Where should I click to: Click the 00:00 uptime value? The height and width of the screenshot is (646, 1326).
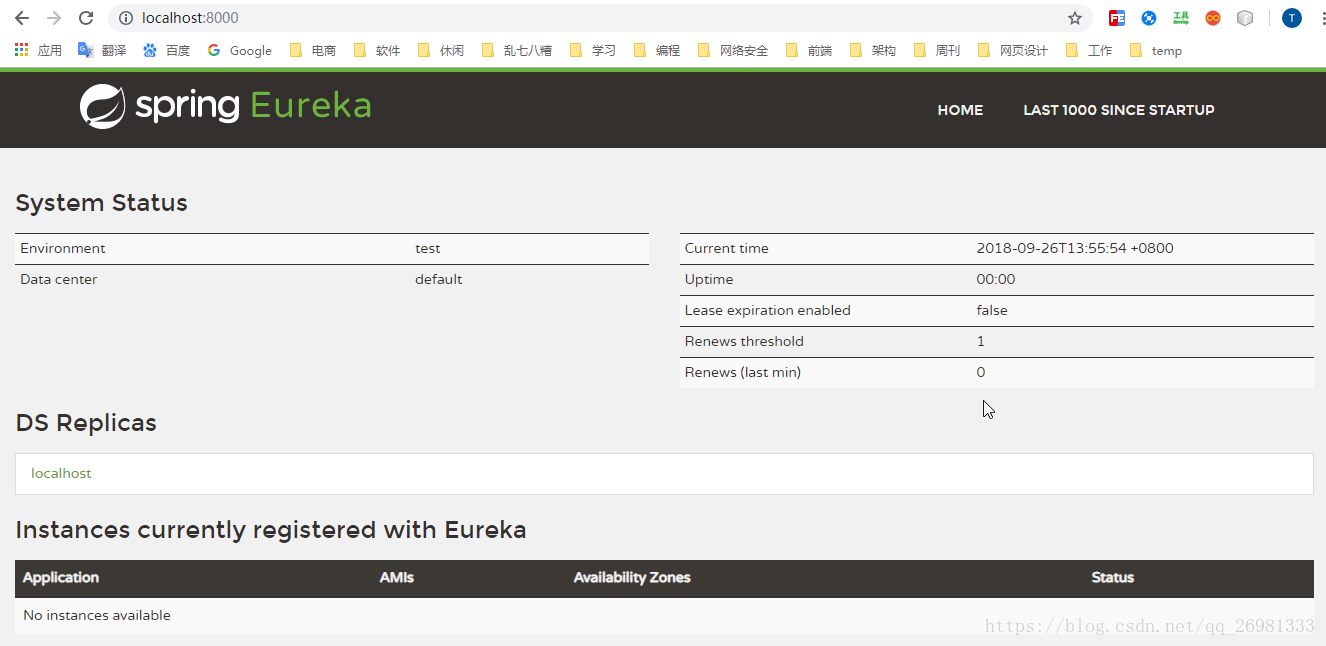click(x=996, y=279)
